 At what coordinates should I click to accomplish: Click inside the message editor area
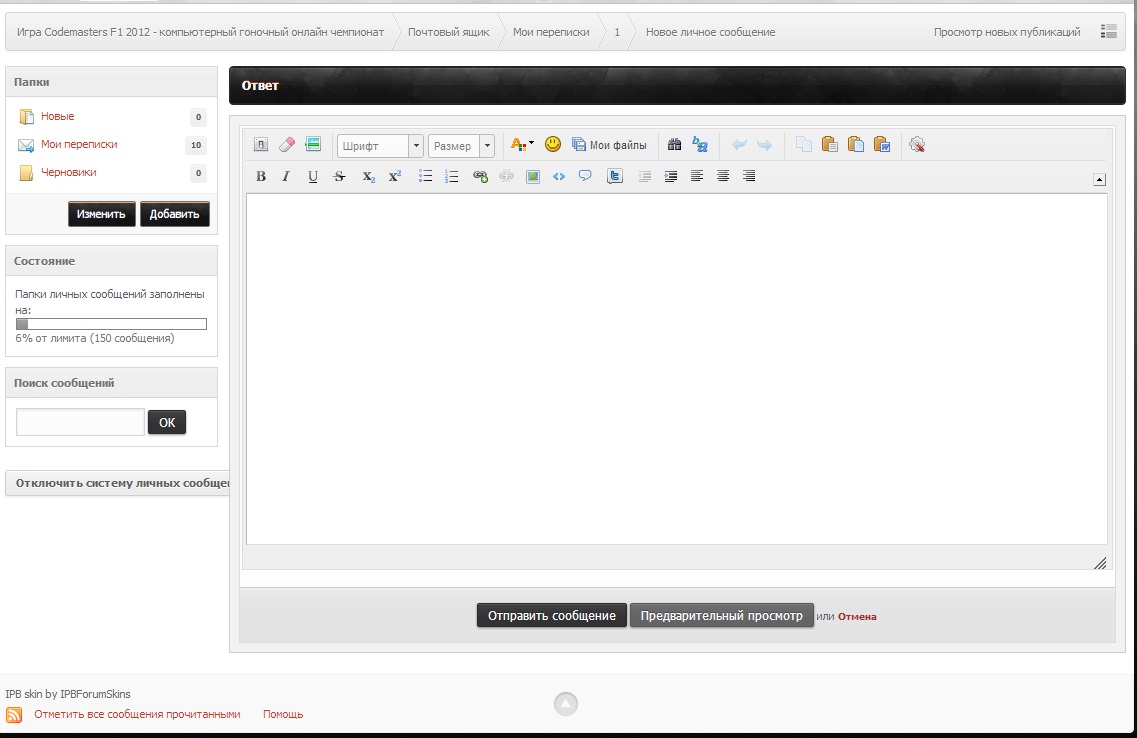[677, 369]
